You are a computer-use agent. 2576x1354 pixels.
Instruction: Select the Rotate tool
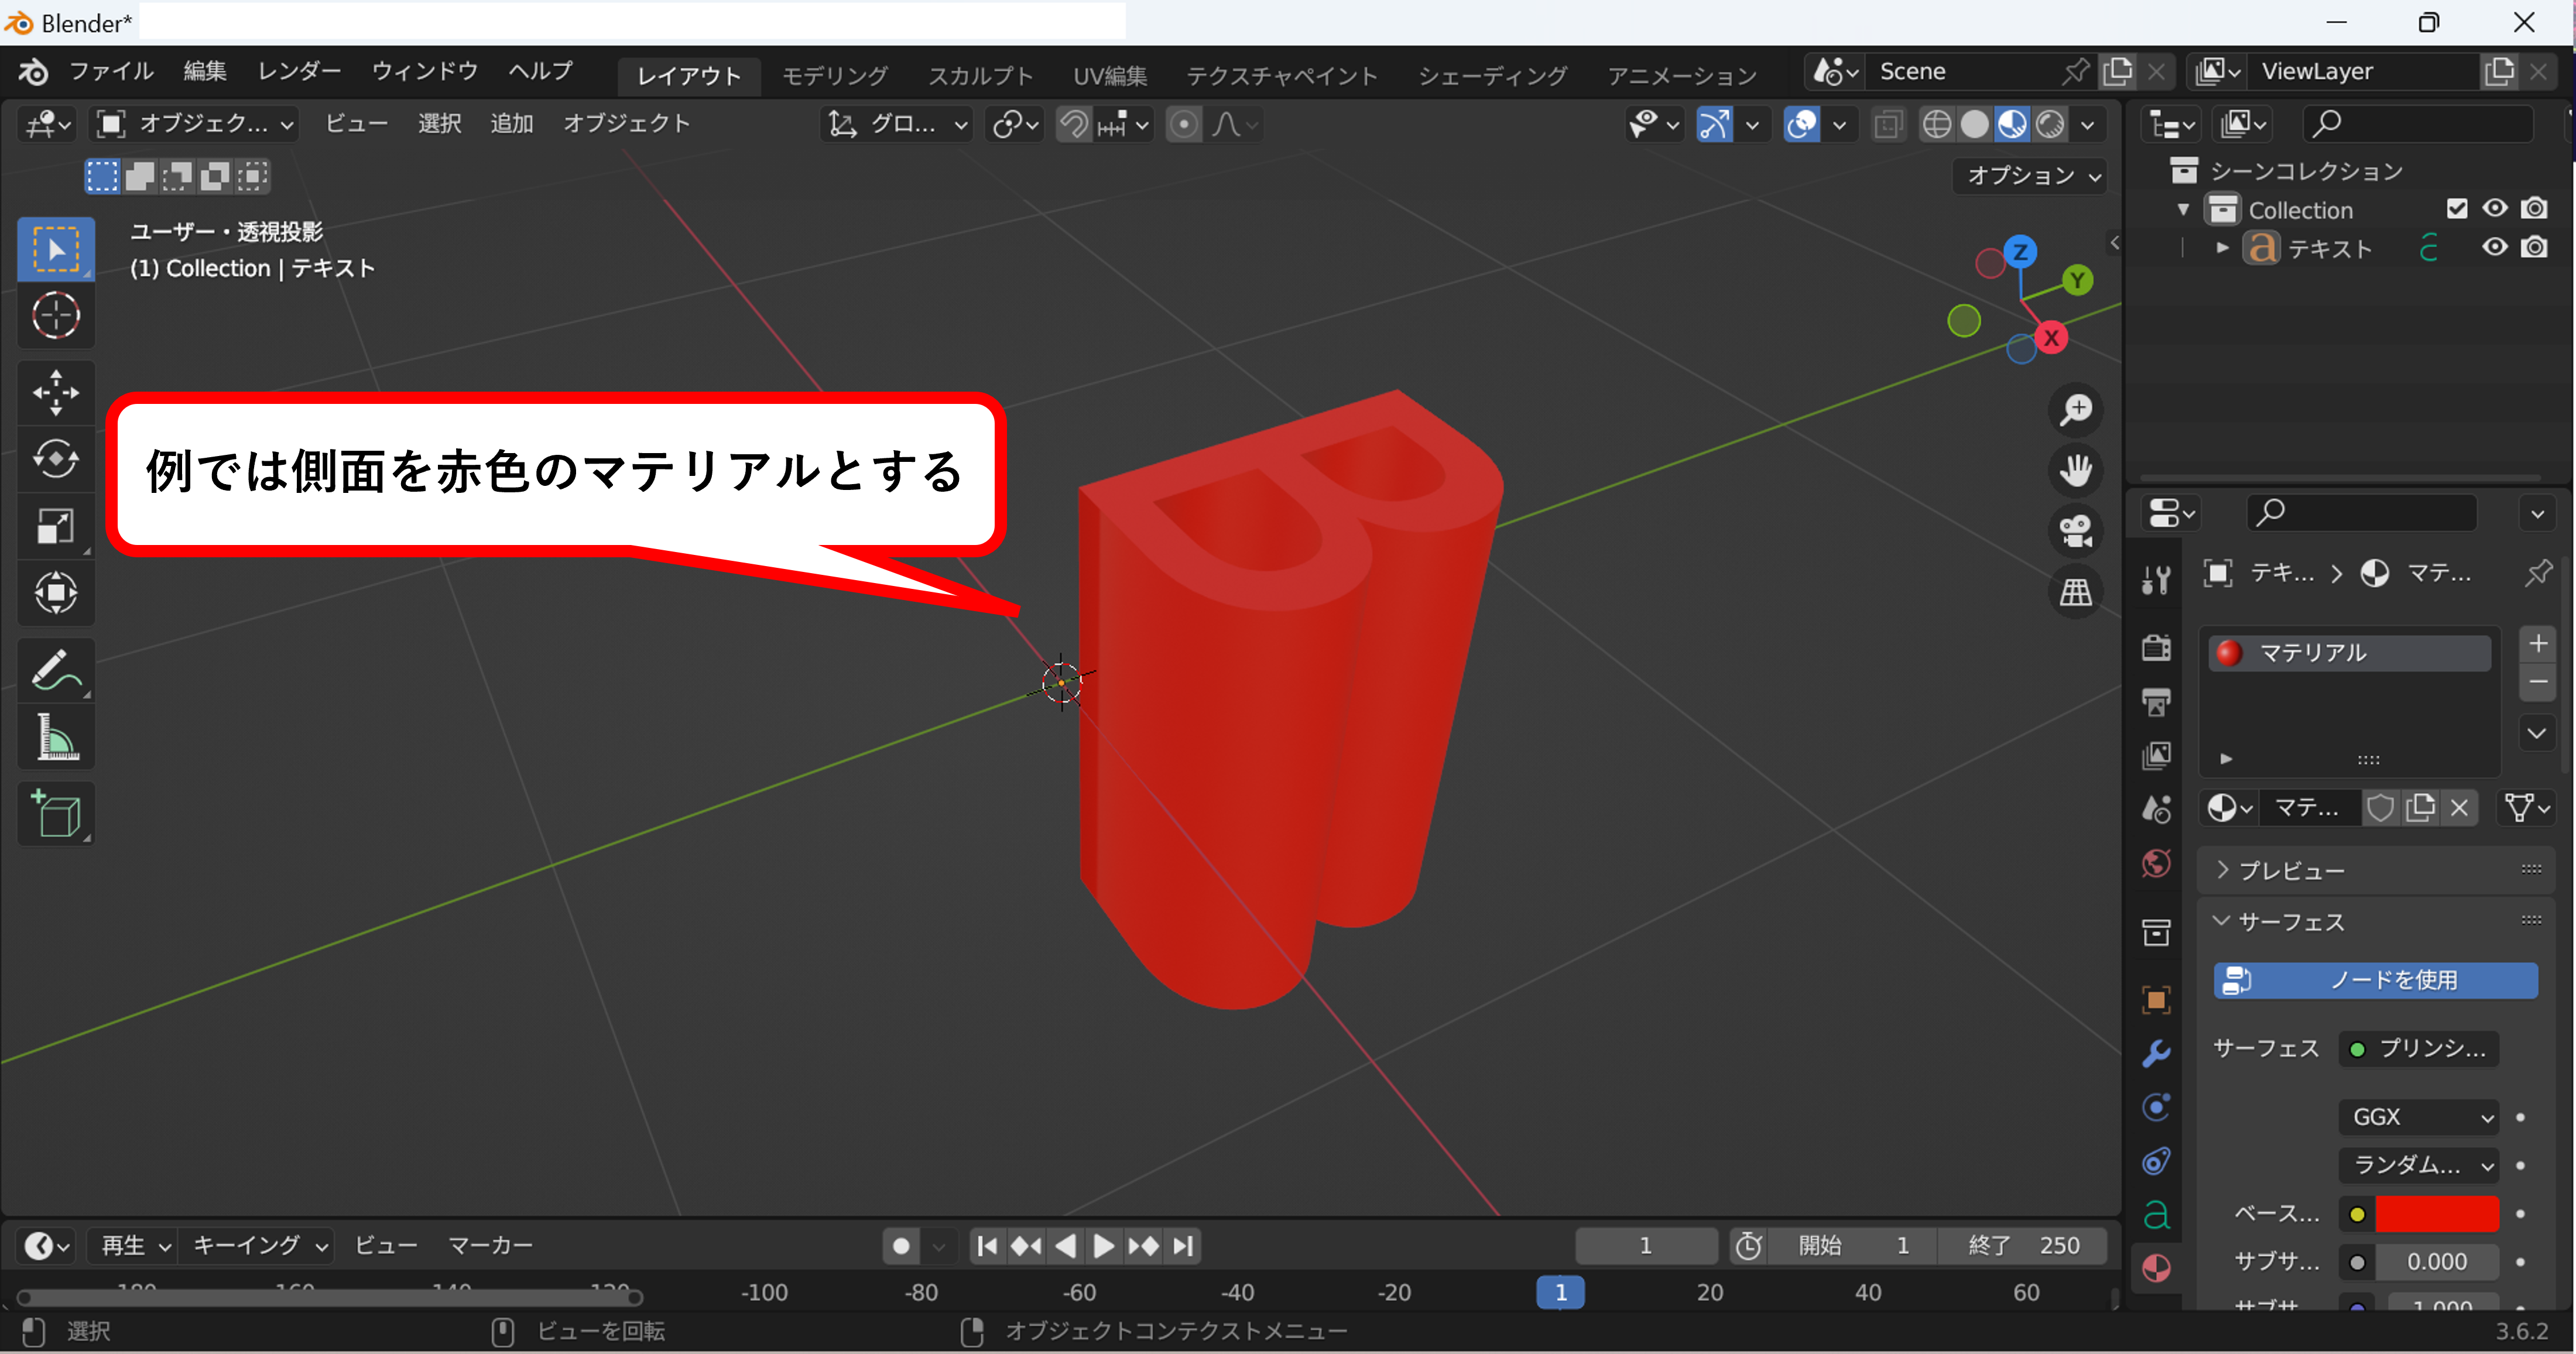[56, 459]
